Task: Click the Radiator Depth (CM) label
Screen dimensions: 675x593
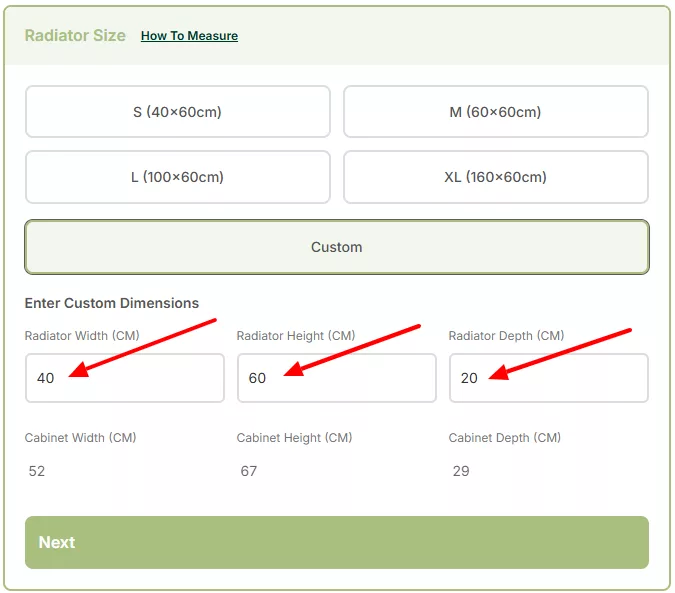Action: [507, 336]
